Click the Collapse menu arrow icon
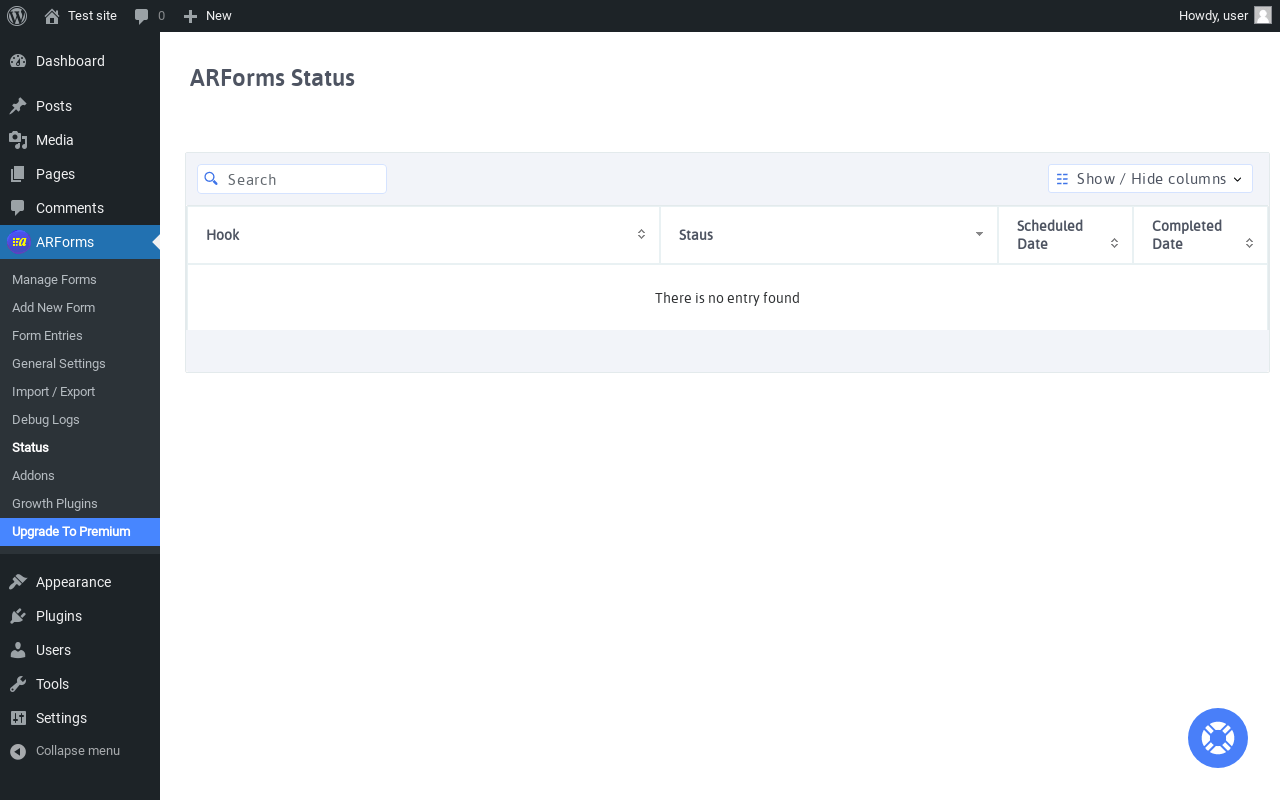Viewport: 1280px width, 800px height. pos(18,751)
